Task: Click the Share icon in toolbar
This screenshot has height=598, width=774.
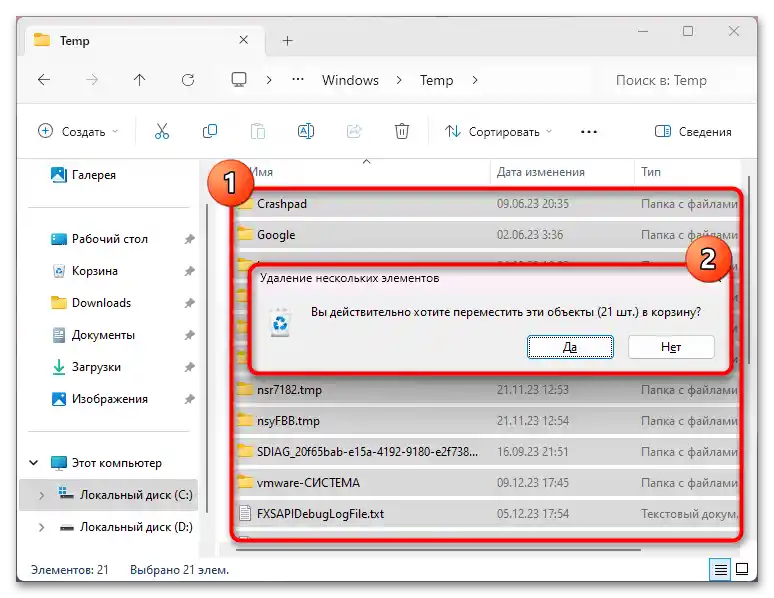Action: click(354, 131)
